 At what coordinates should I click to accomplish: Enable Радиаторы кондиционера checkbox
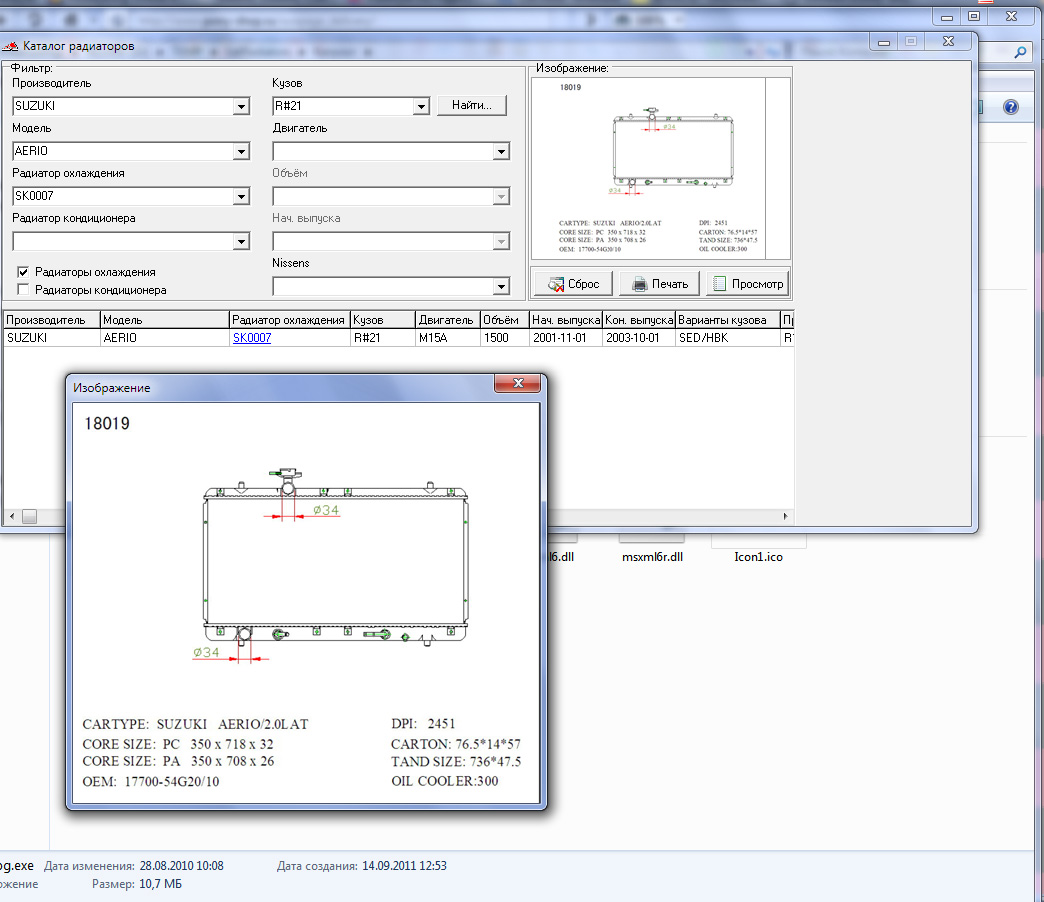(x=23, y=290)
